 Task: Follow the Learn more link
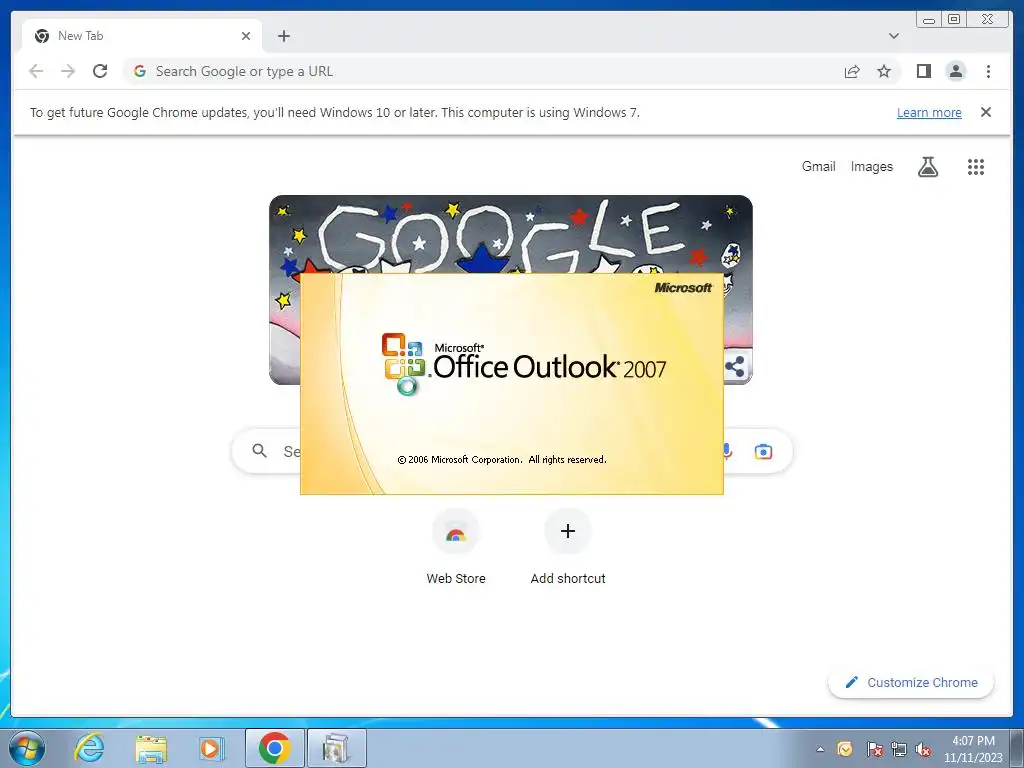tap(929, 112)
